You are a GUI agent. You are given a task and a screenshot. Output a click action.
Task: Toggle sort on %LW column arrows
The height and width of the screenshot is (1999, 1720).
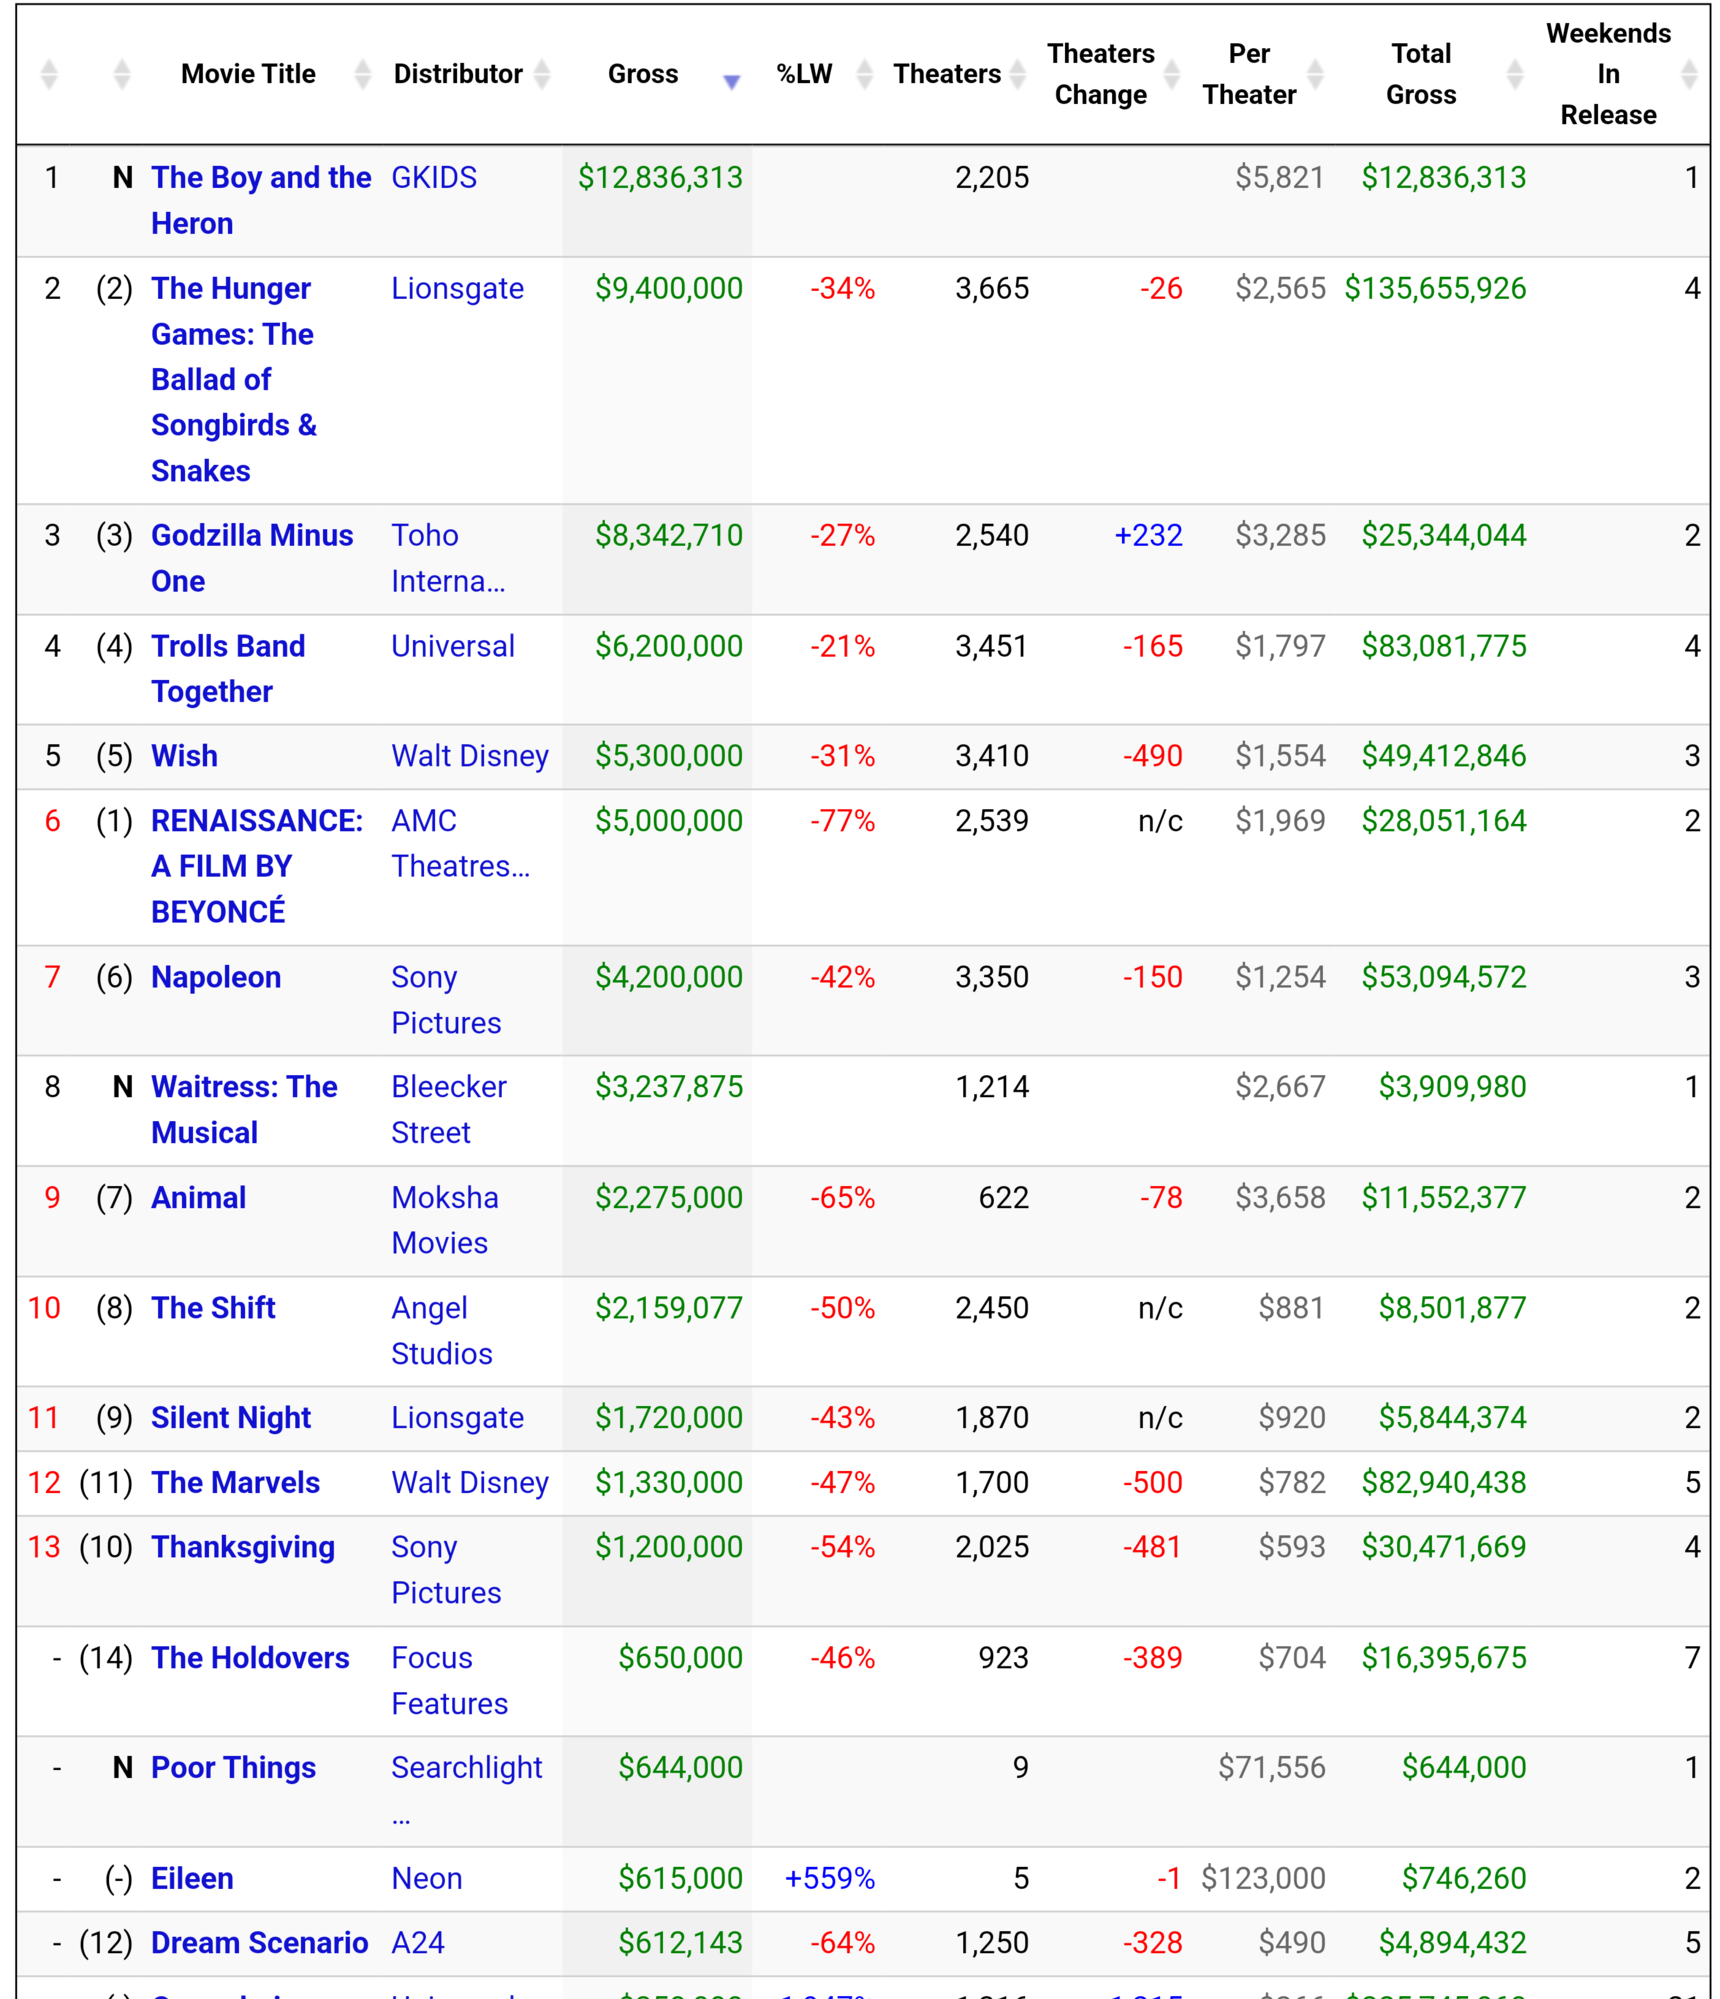(x=865, y=74)
